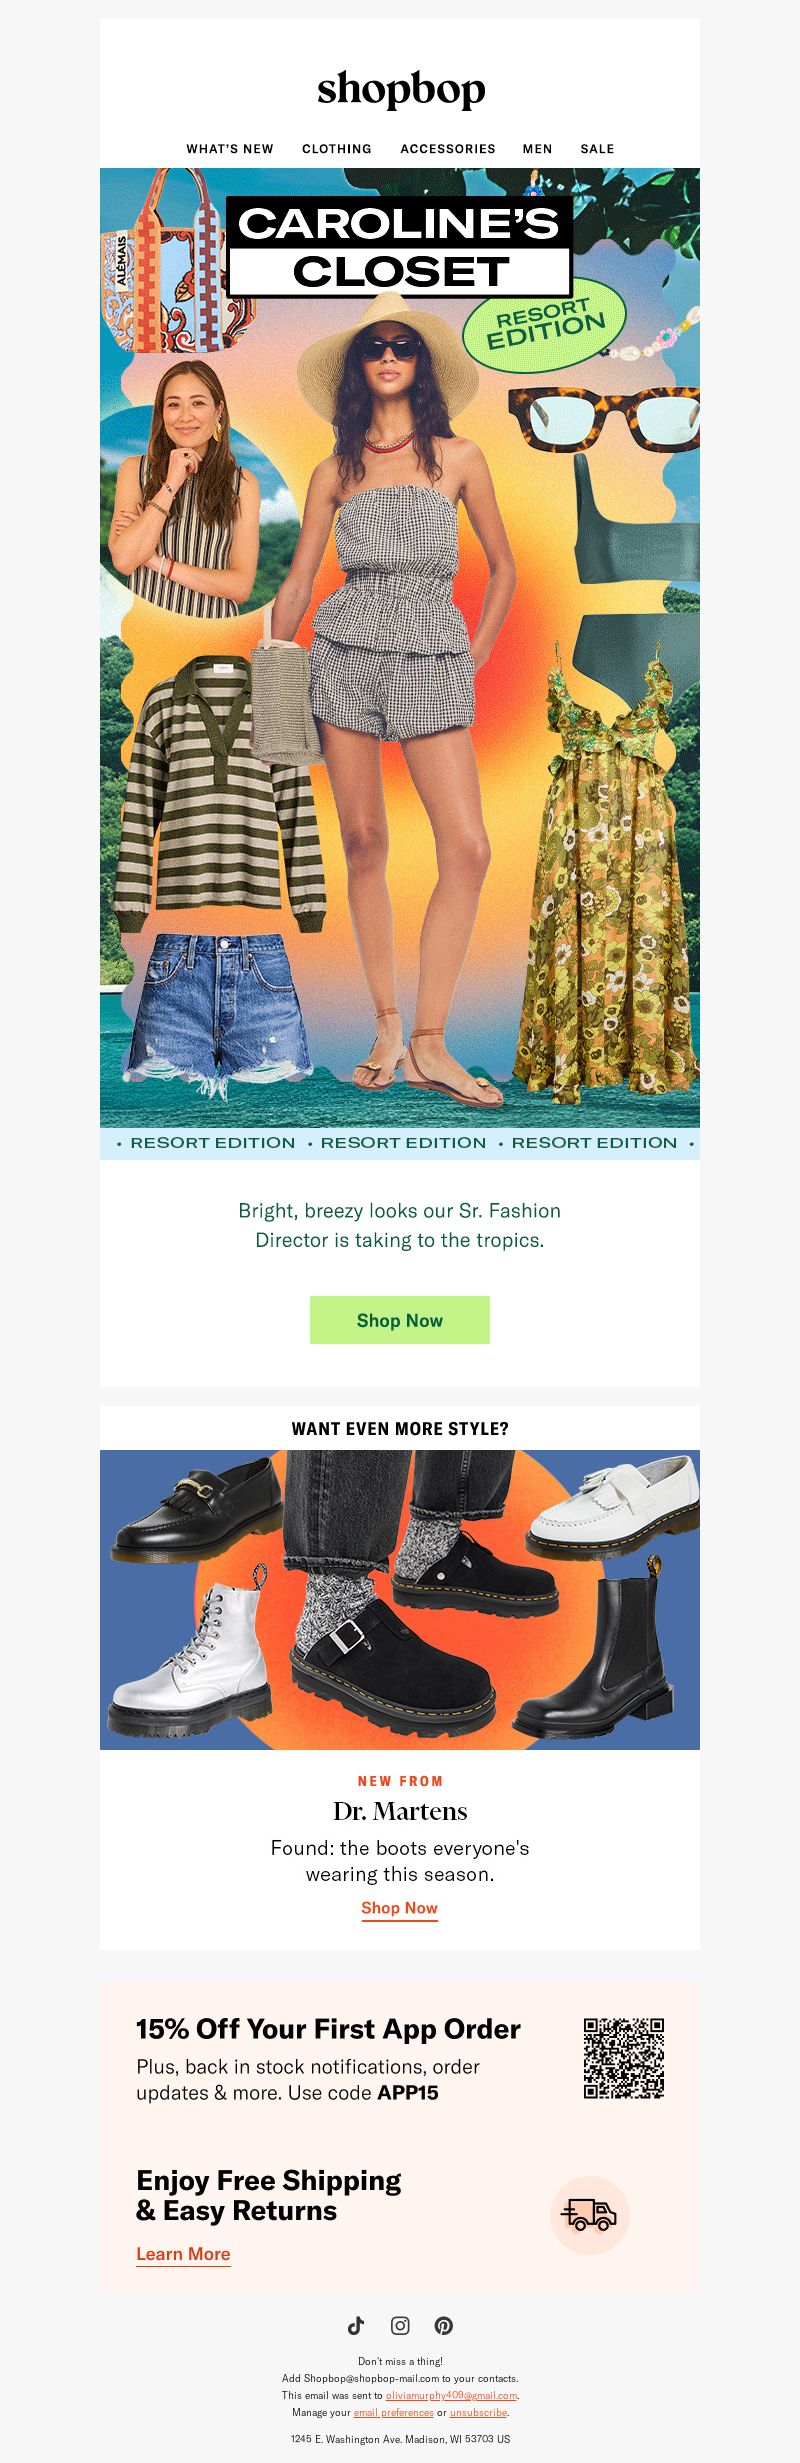
Task: Click the unsubscribe link
Action: pos(478,2412)
